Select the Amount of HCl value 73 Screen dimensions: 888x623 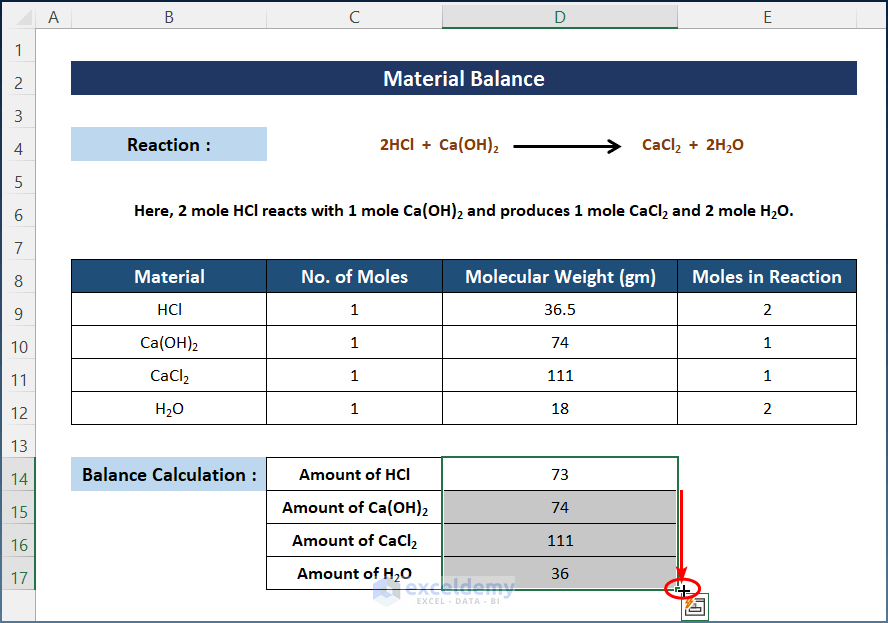point(559,475)
